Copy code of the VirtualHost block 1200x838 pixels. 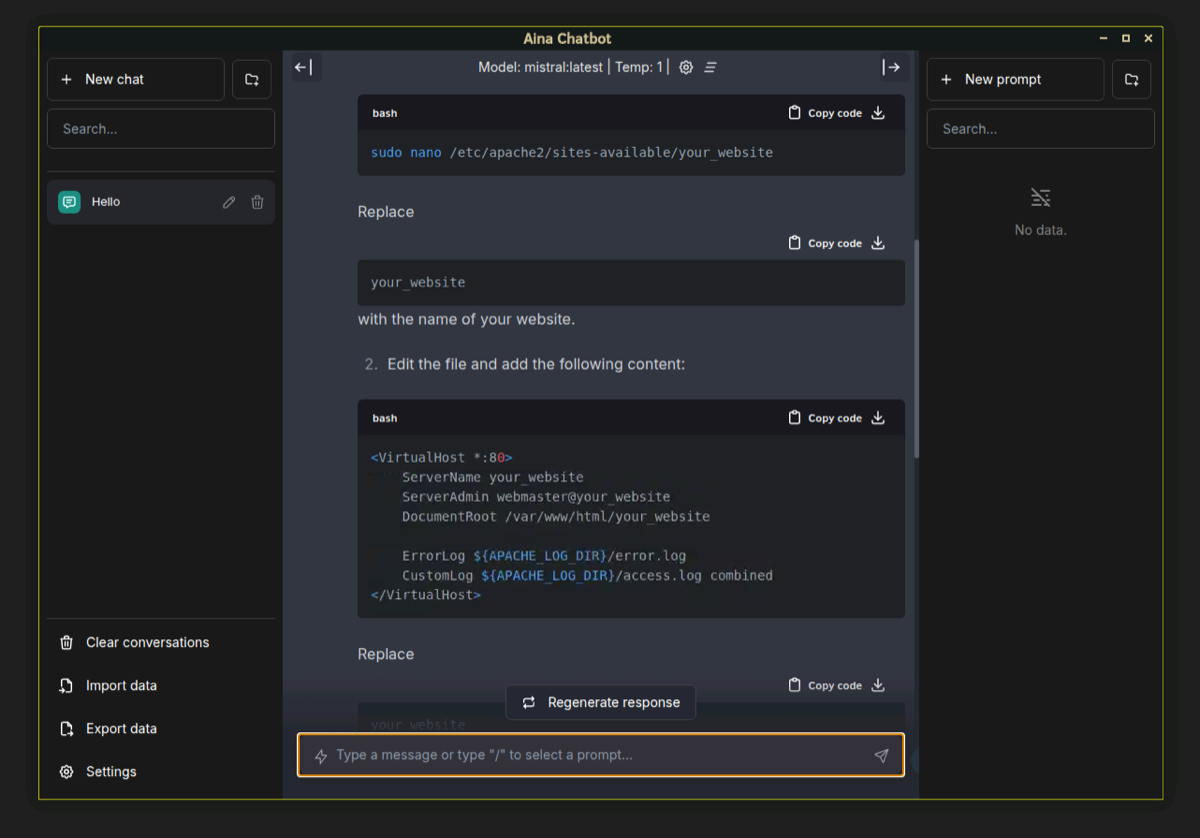pos(825,418)
